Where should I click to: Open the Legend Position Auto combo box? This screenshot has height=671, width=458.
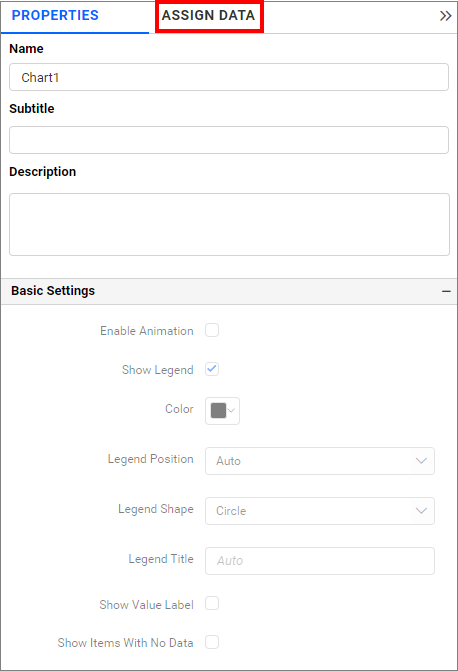(320, 461)
